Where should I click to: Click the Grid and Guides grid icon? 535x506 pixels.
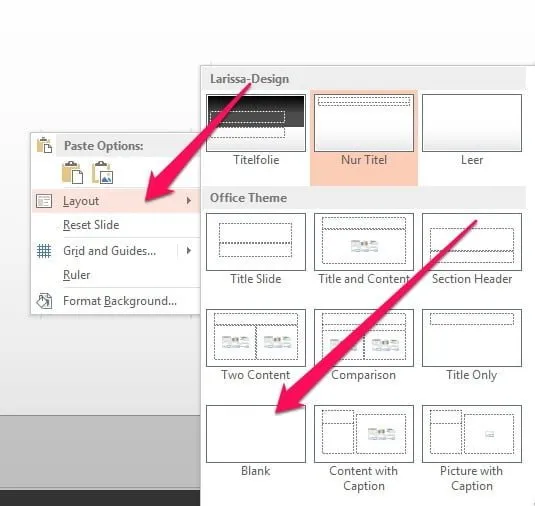point(44,251)
